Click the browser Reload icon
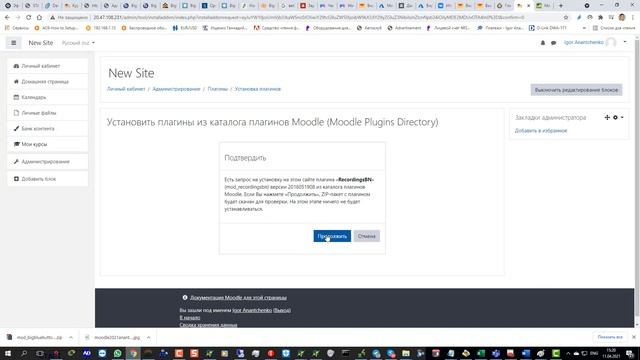This screenshot has height=360, width=640. pos(29,18)
